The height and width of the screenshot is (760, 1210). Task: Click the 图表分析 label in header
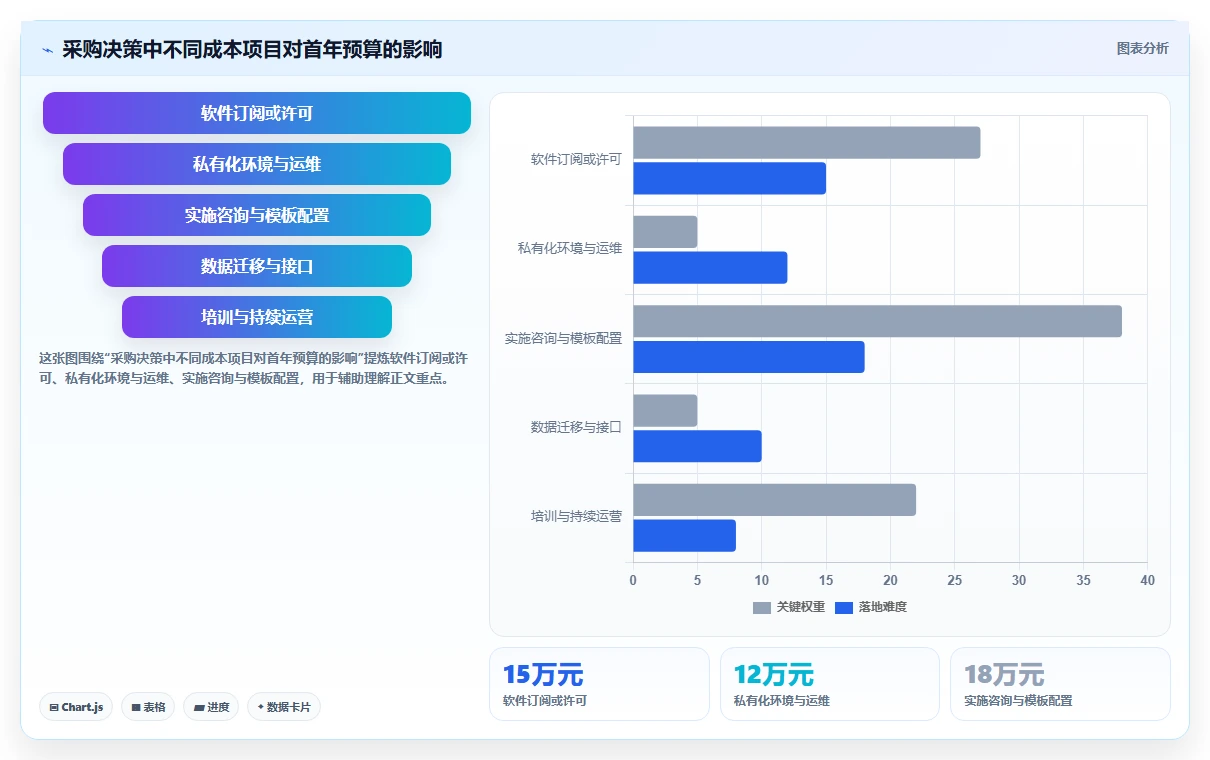click(1142, 48)
